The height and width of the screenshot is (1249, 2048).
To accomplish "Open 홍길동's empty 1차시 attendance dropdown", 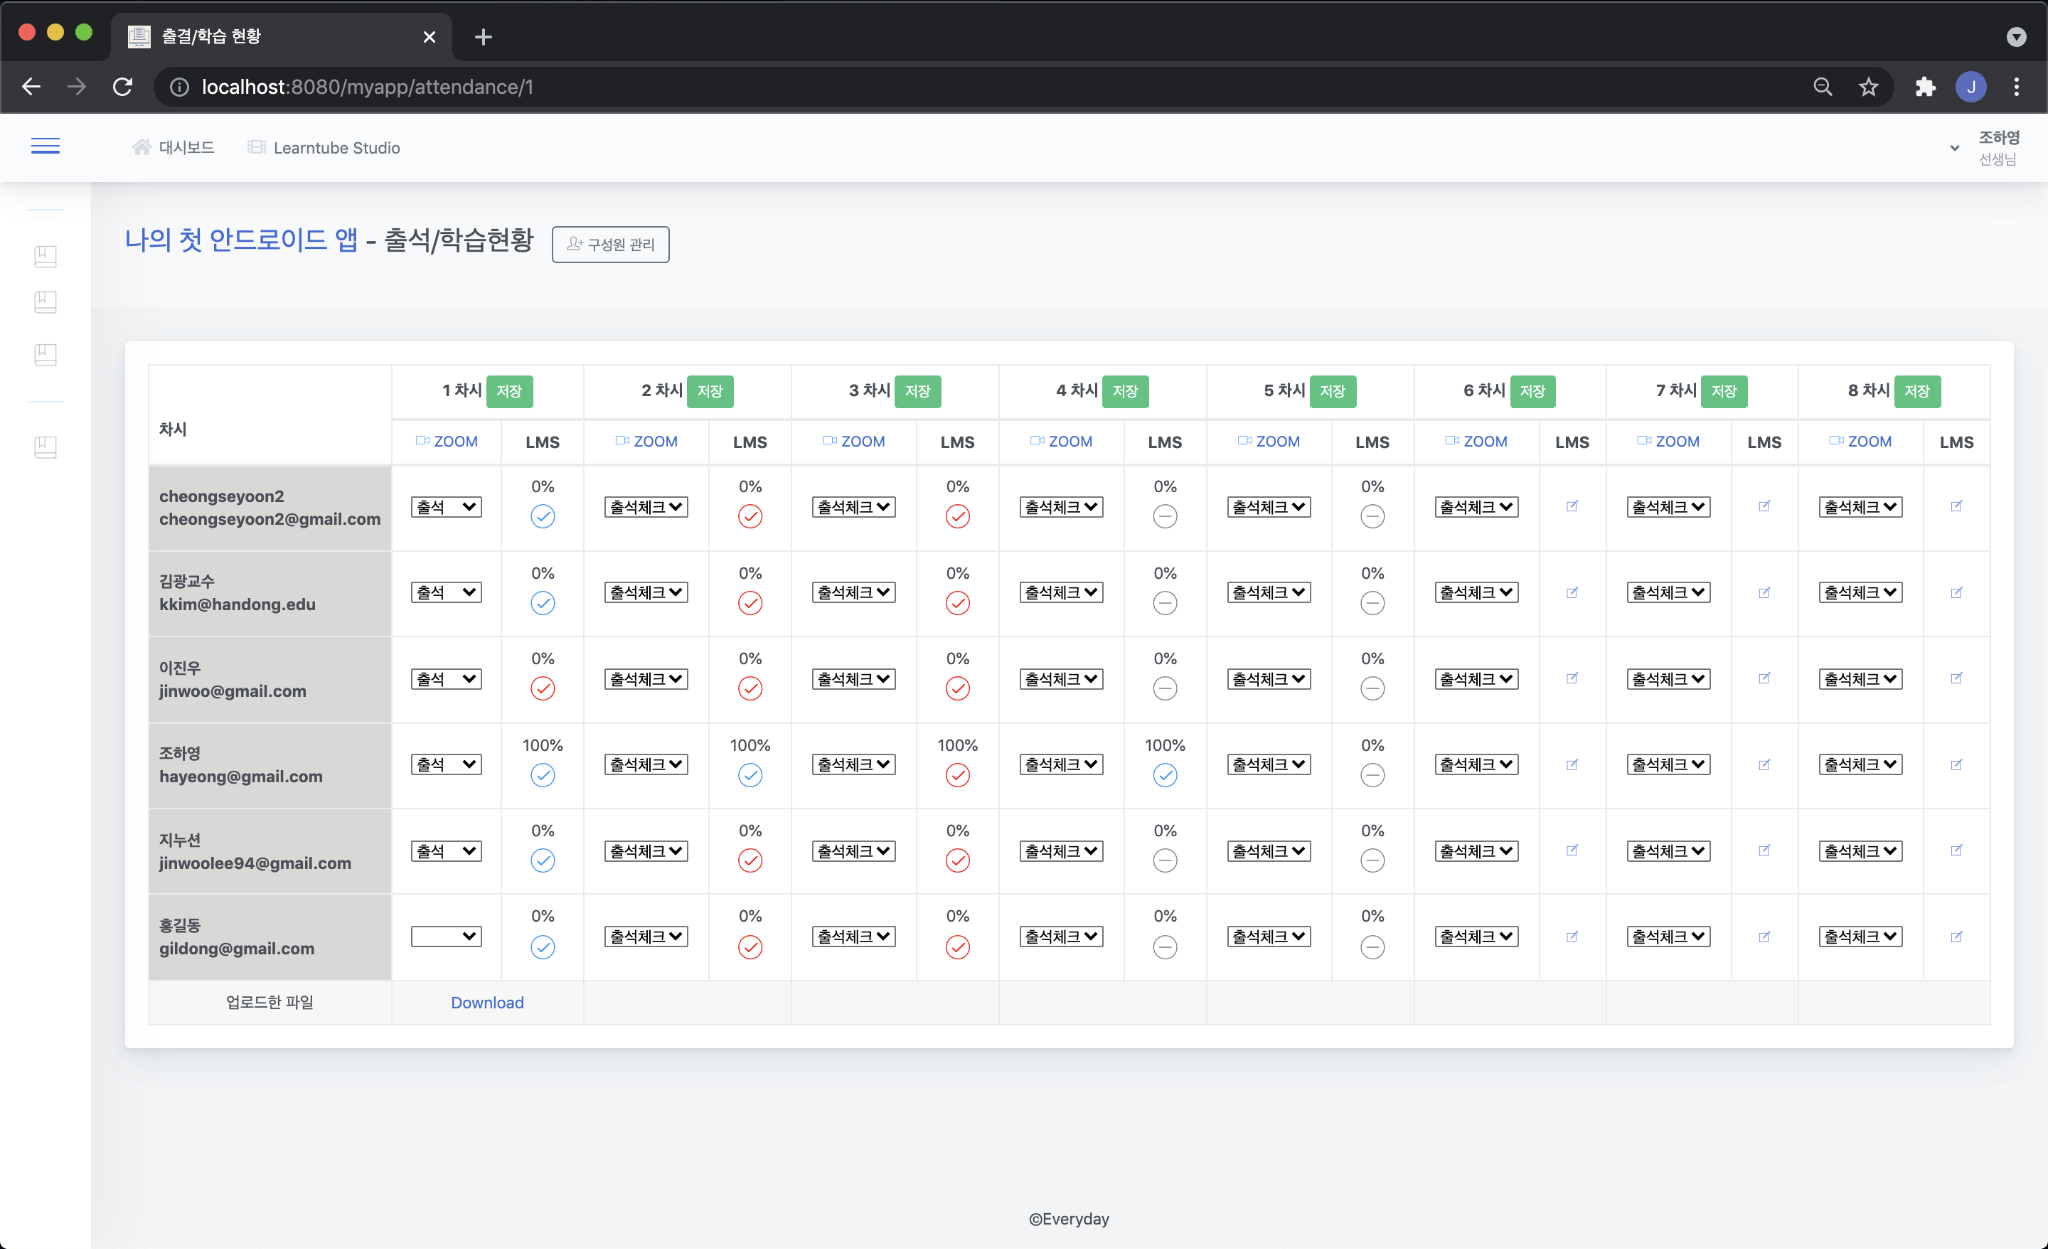I will point(446,937).
